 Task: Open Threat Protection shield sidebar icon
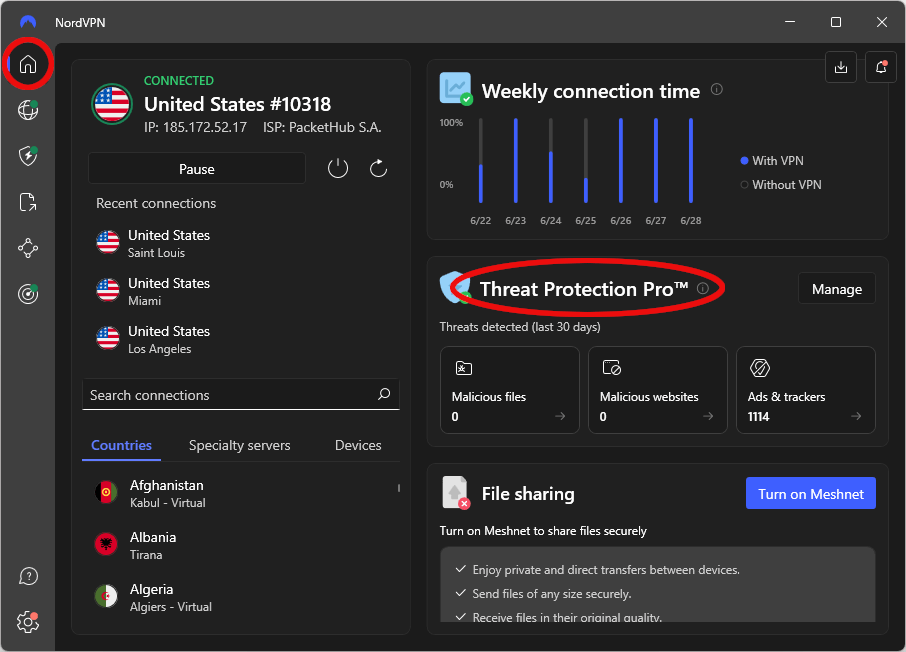[x=28, y=155]
